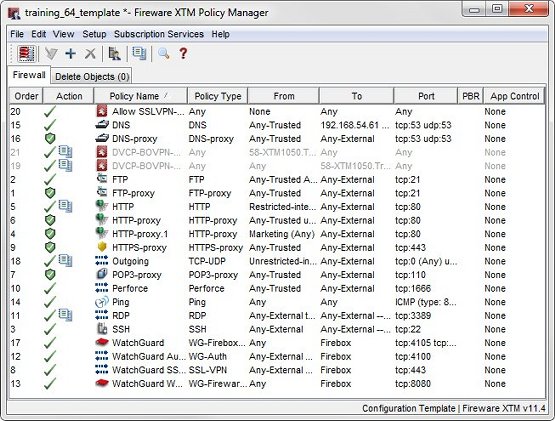Screen dimensions: 555x421
Task: Click the SSL-VPN policy type cell
Action: [207, 370]
